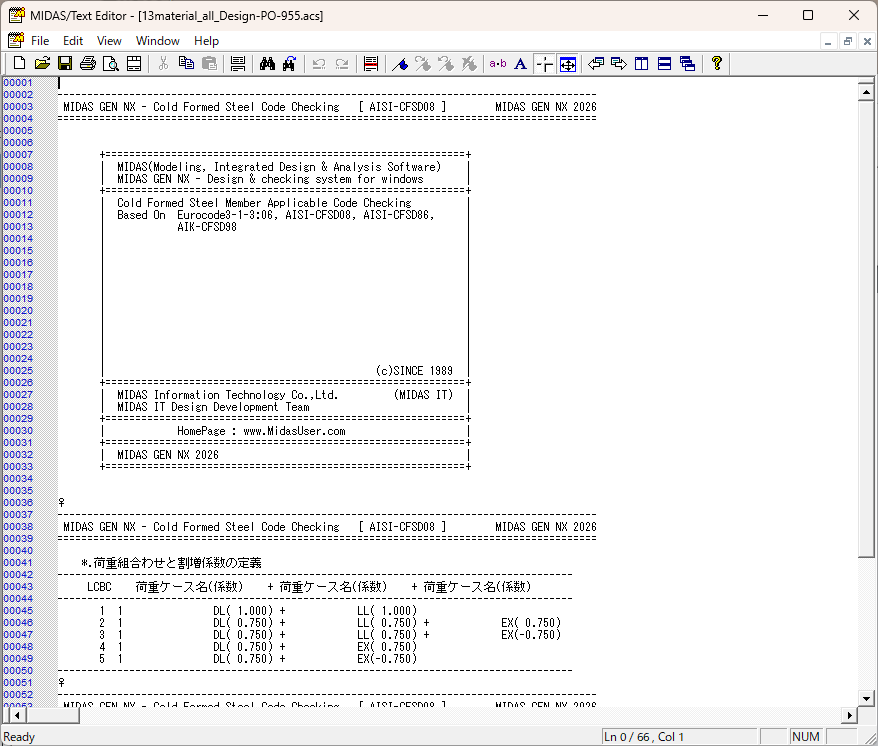Click horizontal scrollbar left arrow

17,715
